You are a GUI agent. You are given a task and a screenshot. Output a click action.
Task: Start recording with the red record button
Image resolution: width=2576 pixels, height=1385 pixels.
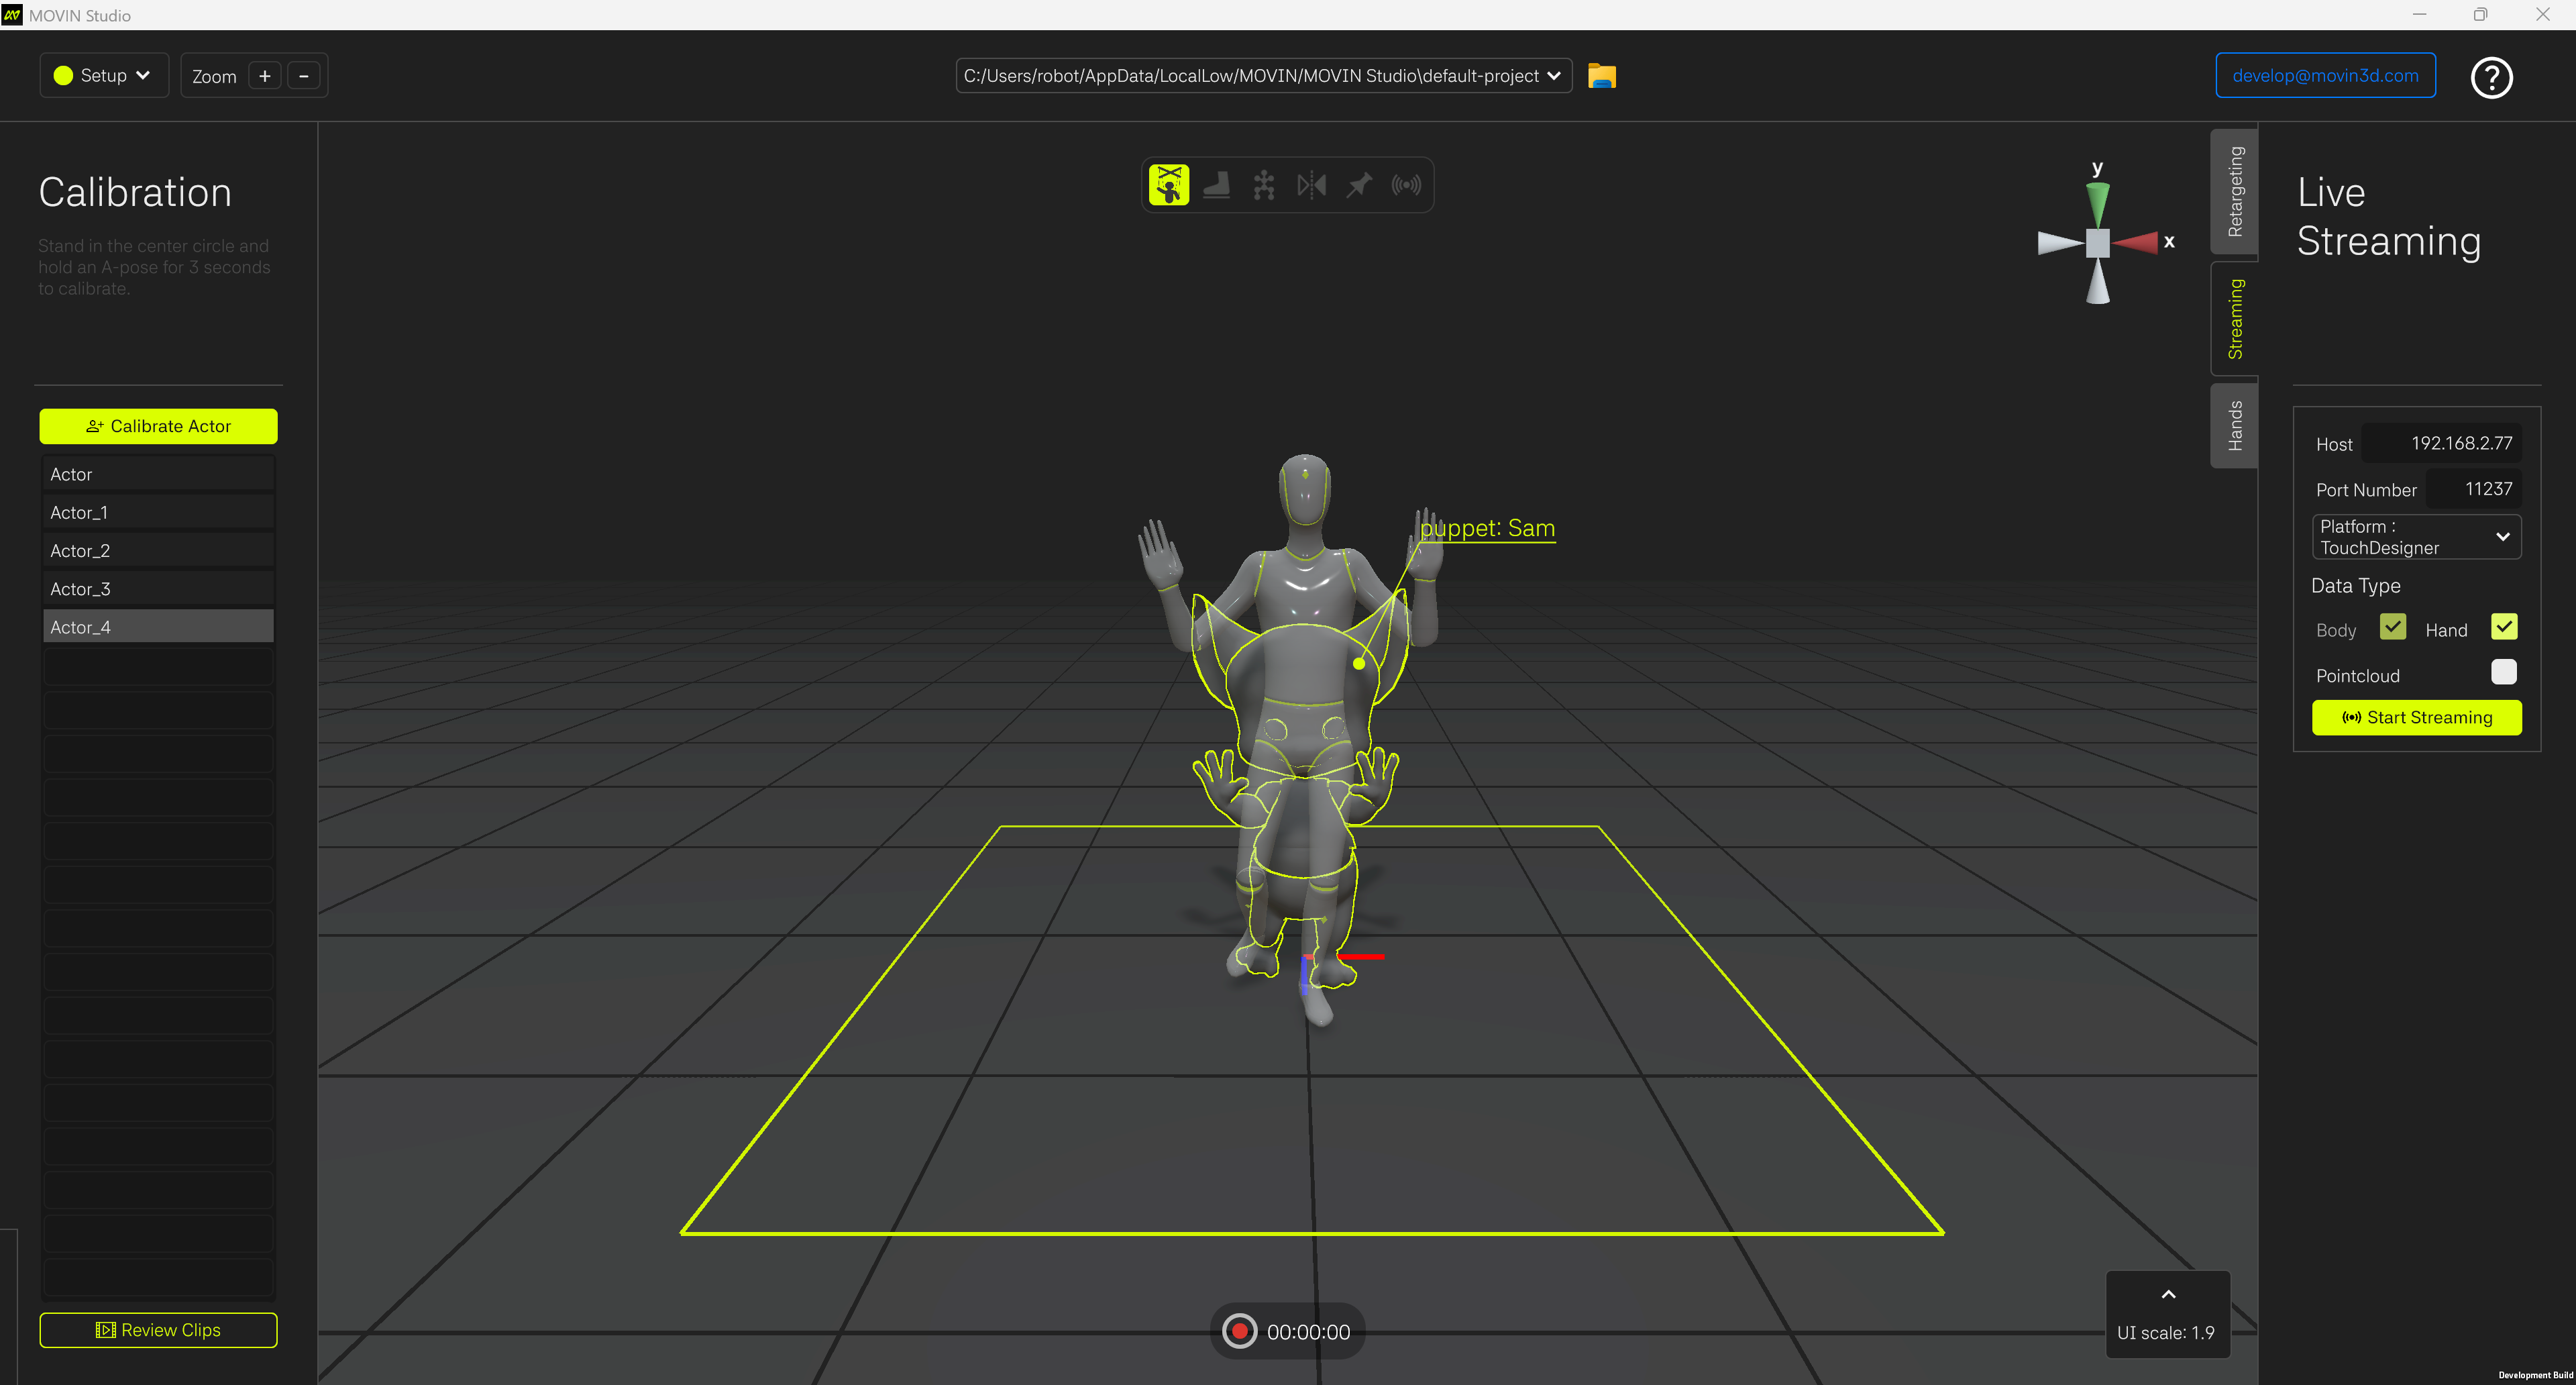[1239, 1331]
